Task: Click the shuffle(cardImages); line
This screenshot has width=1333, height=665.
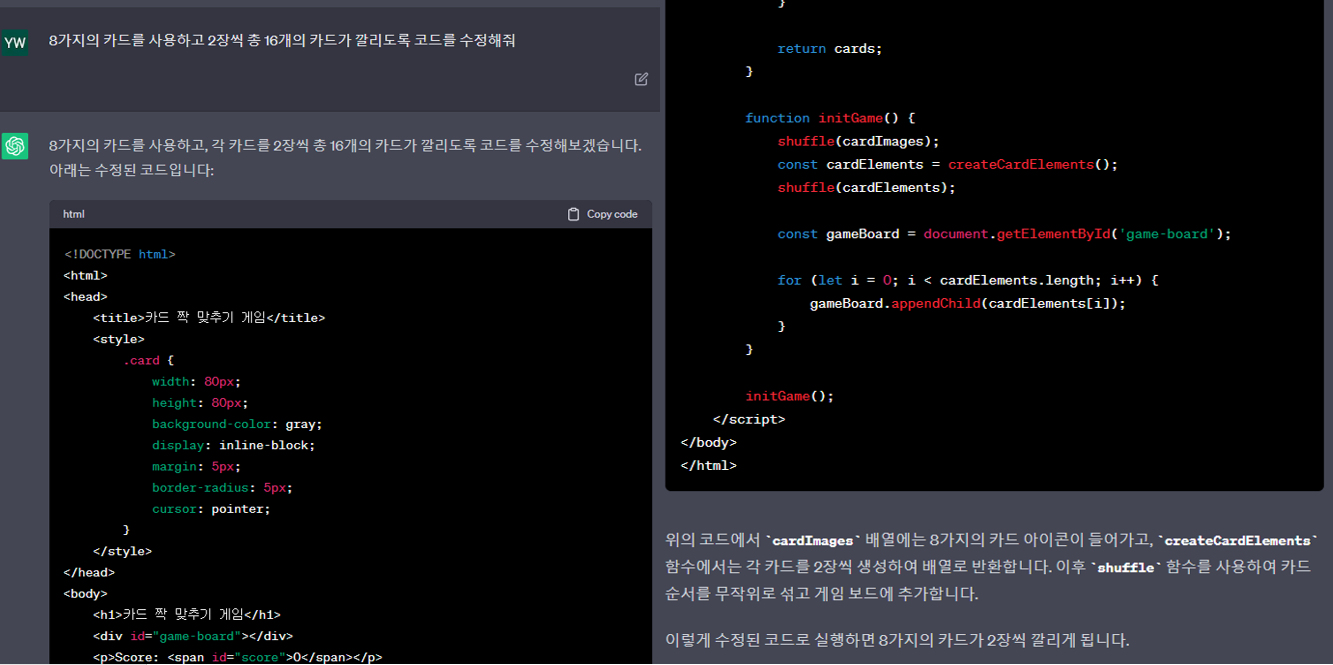Action: pyautogui.click(x=858, y=141)
